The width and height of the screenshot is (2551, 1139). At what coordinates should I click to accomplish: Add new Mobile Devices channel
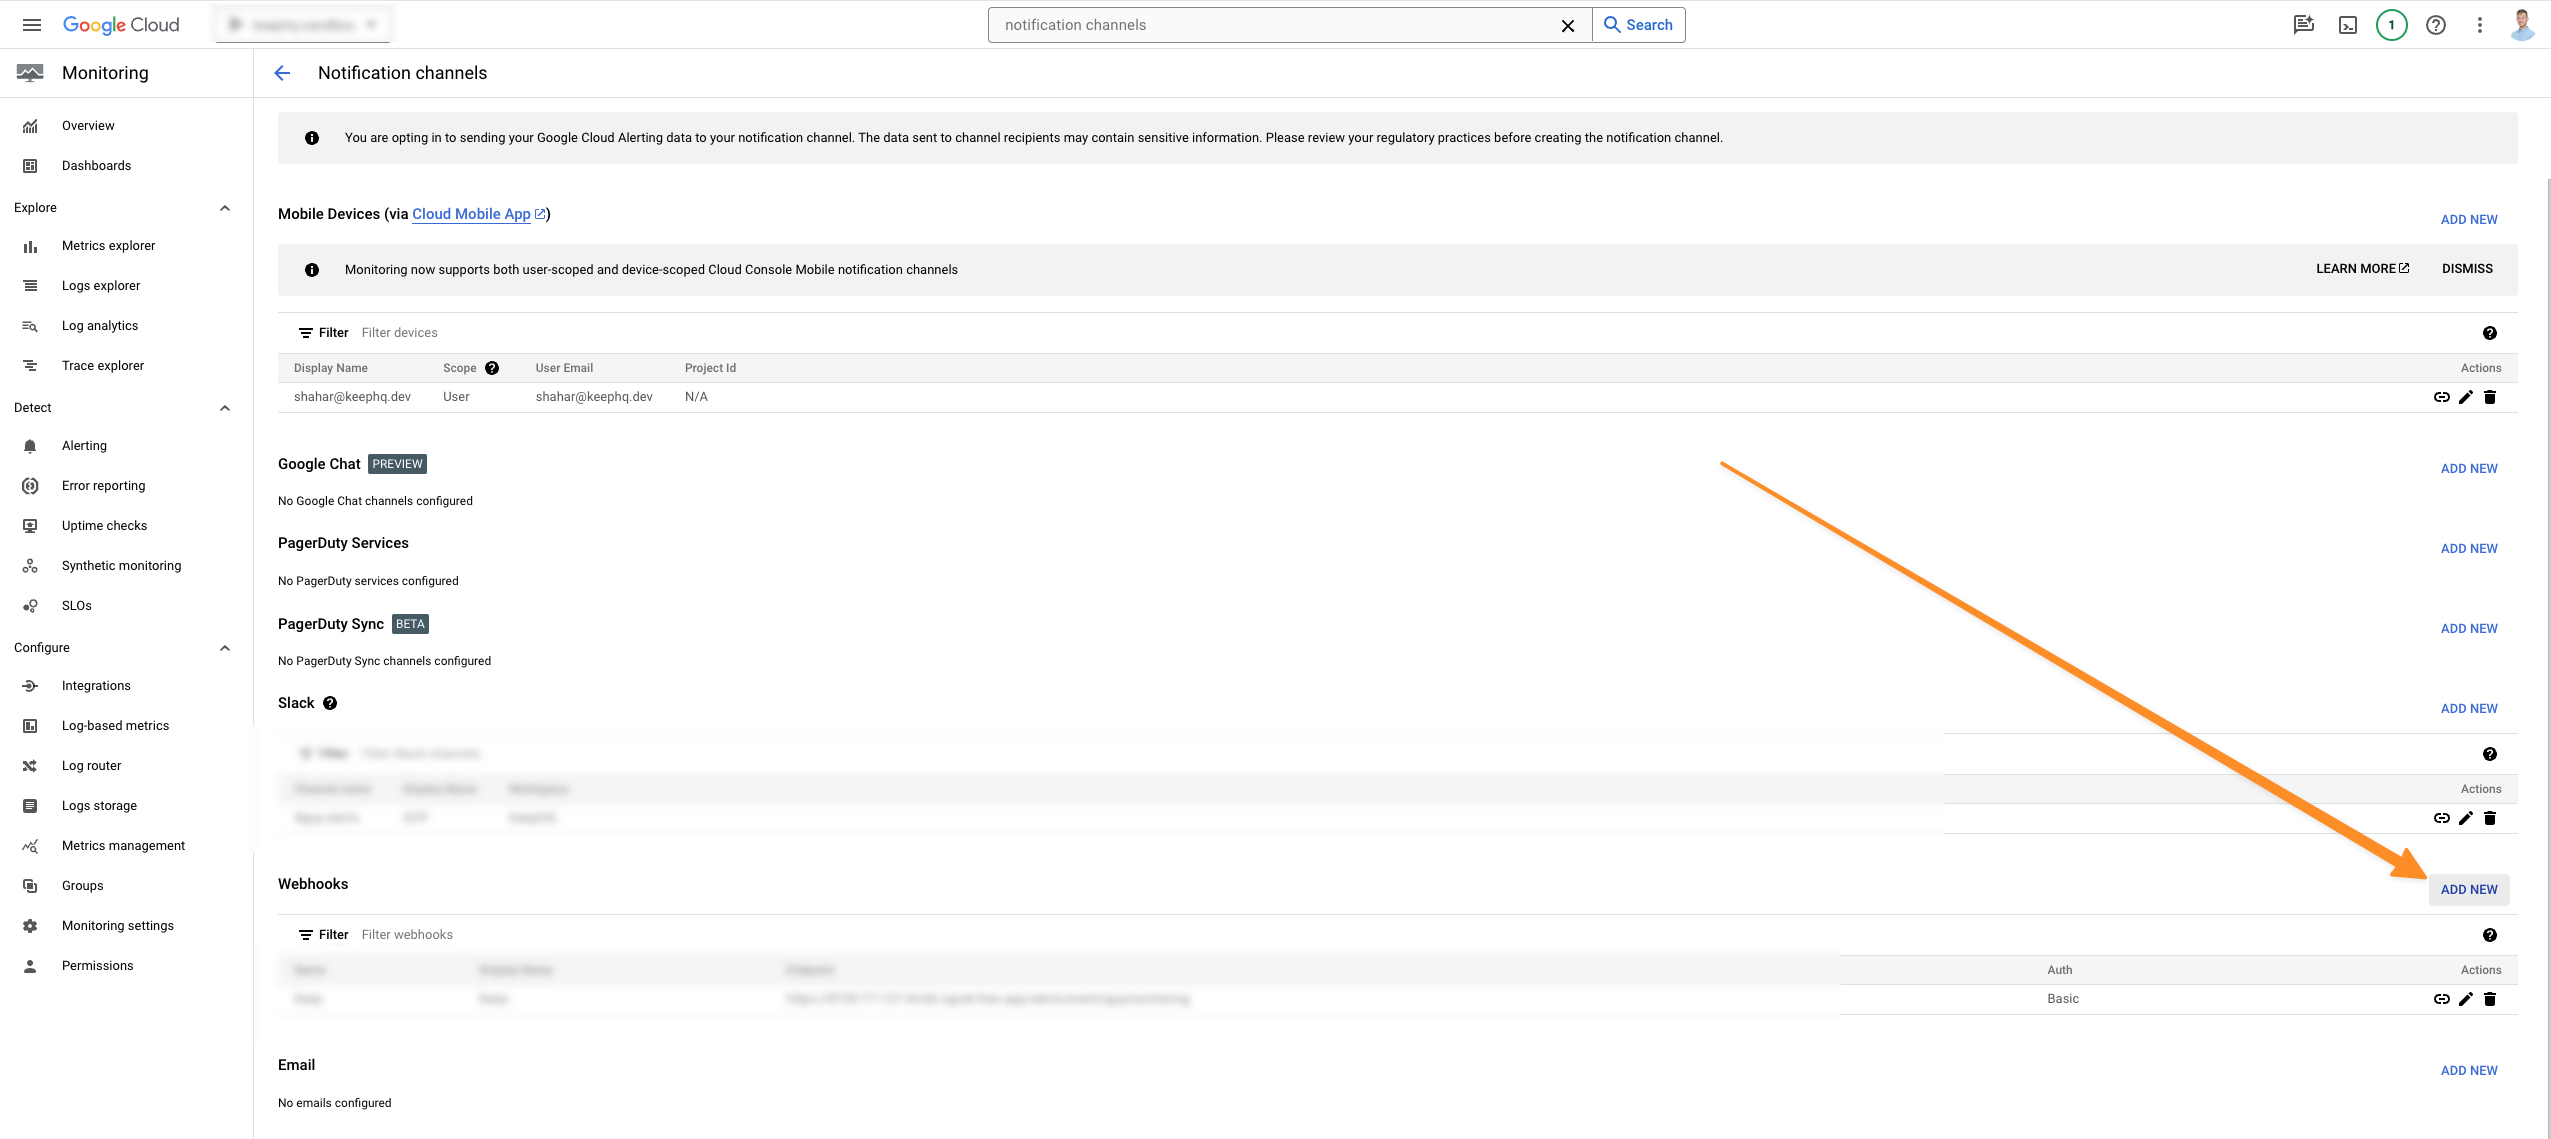pyautogui.click(x=2469, y=220)
